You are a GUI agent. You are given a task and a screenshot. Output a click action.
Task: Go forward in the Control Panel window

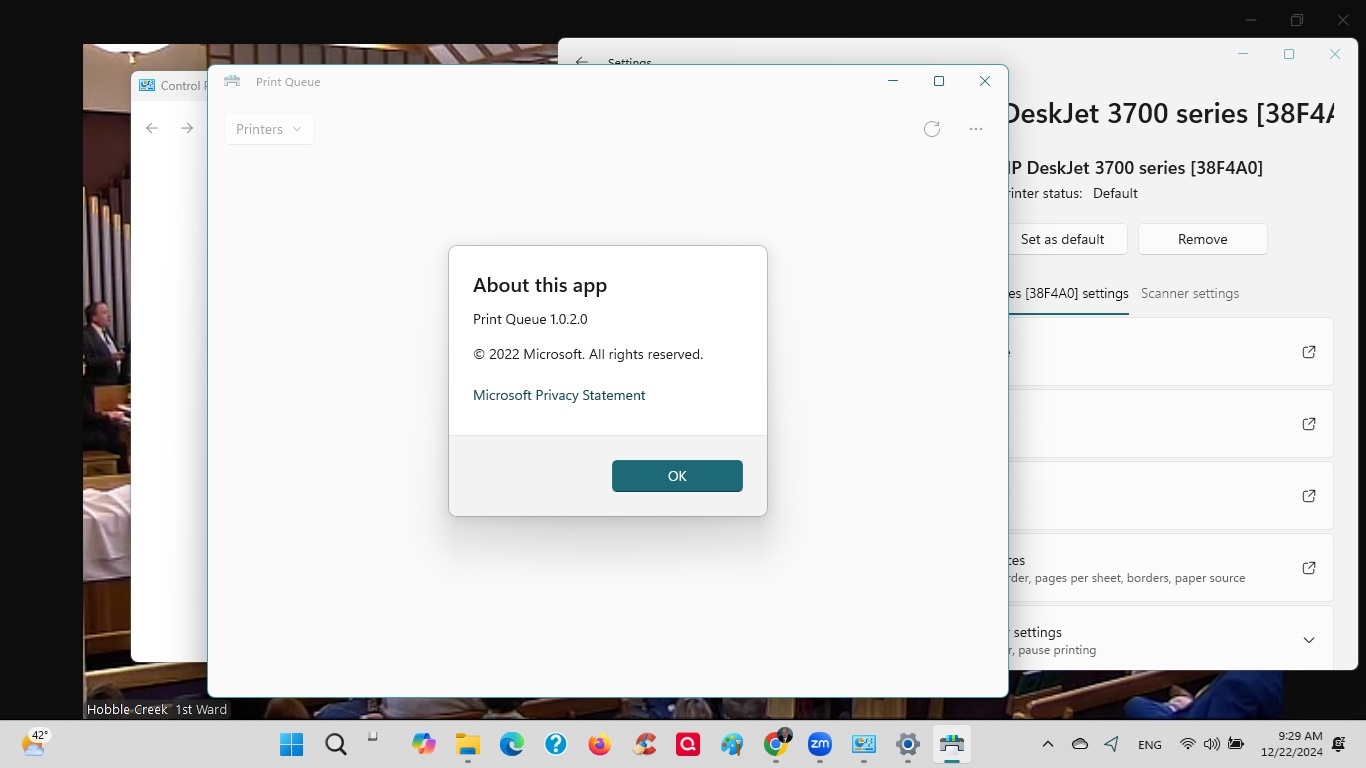coord(187,128)
